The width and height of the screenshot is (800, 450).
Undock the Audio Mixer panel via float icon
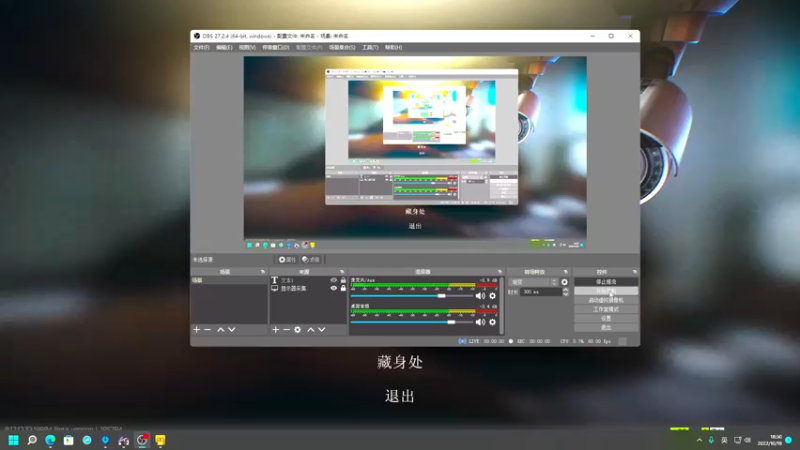pos(500,272)
